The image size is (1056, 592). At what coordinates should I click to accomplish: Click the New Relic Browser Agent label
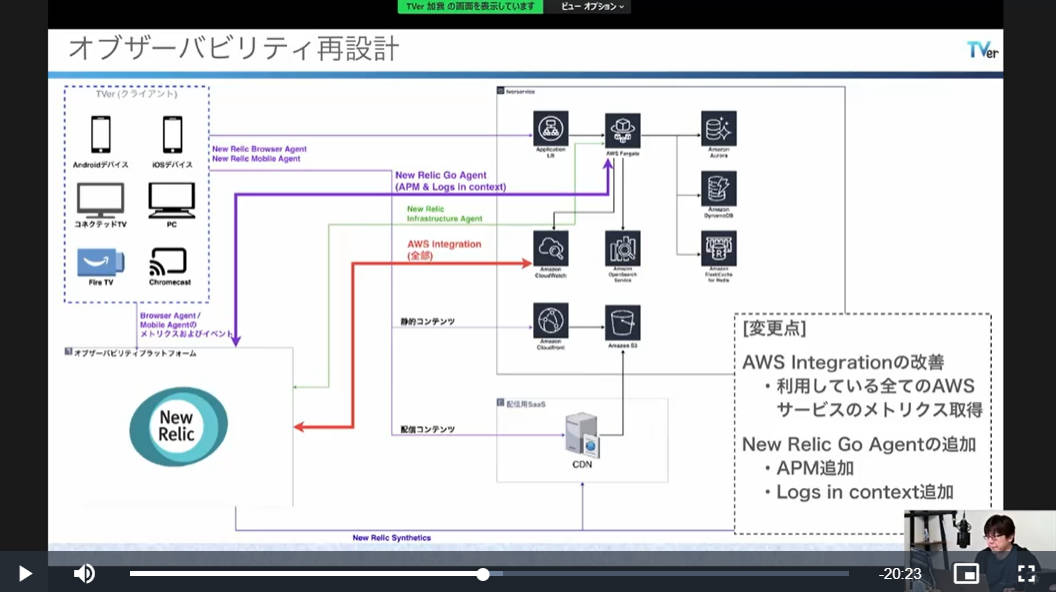[259, 149]
